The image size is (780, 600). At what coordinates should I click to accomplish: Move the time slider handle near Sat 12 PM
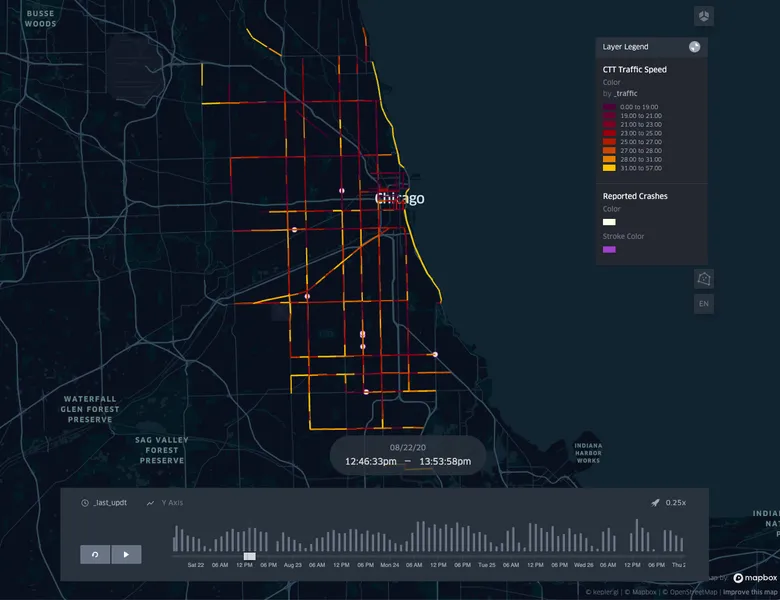tap(250, 556)
